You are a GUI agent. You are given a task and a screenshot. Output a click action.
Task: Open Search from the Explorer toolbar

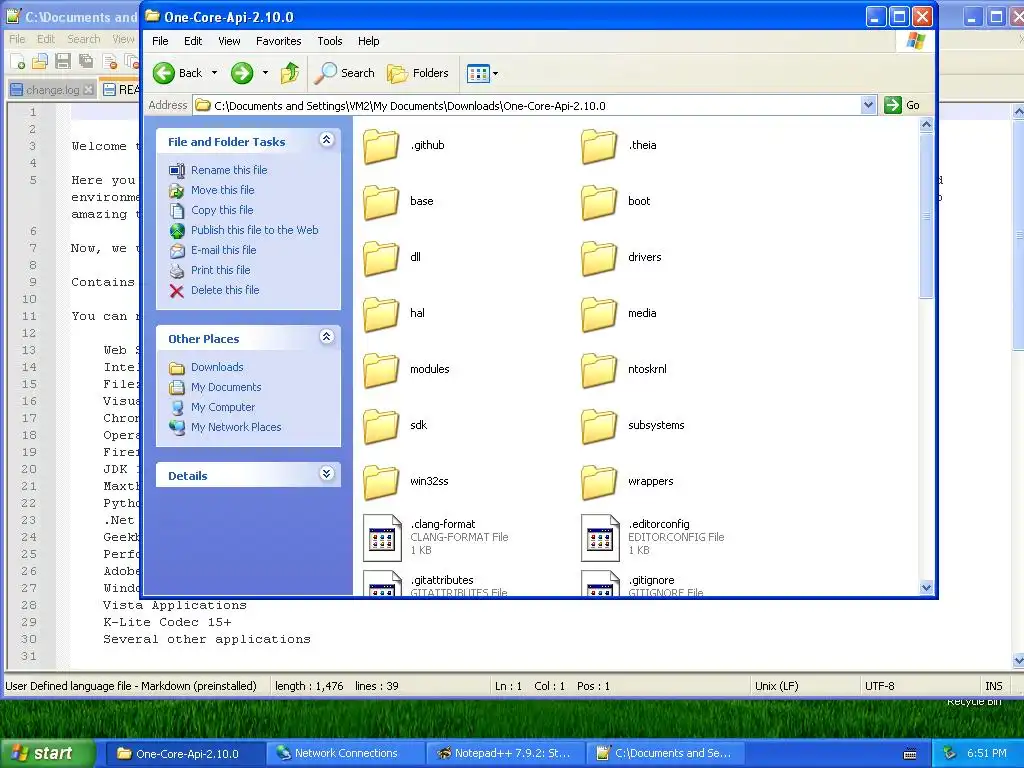[344, 73]
